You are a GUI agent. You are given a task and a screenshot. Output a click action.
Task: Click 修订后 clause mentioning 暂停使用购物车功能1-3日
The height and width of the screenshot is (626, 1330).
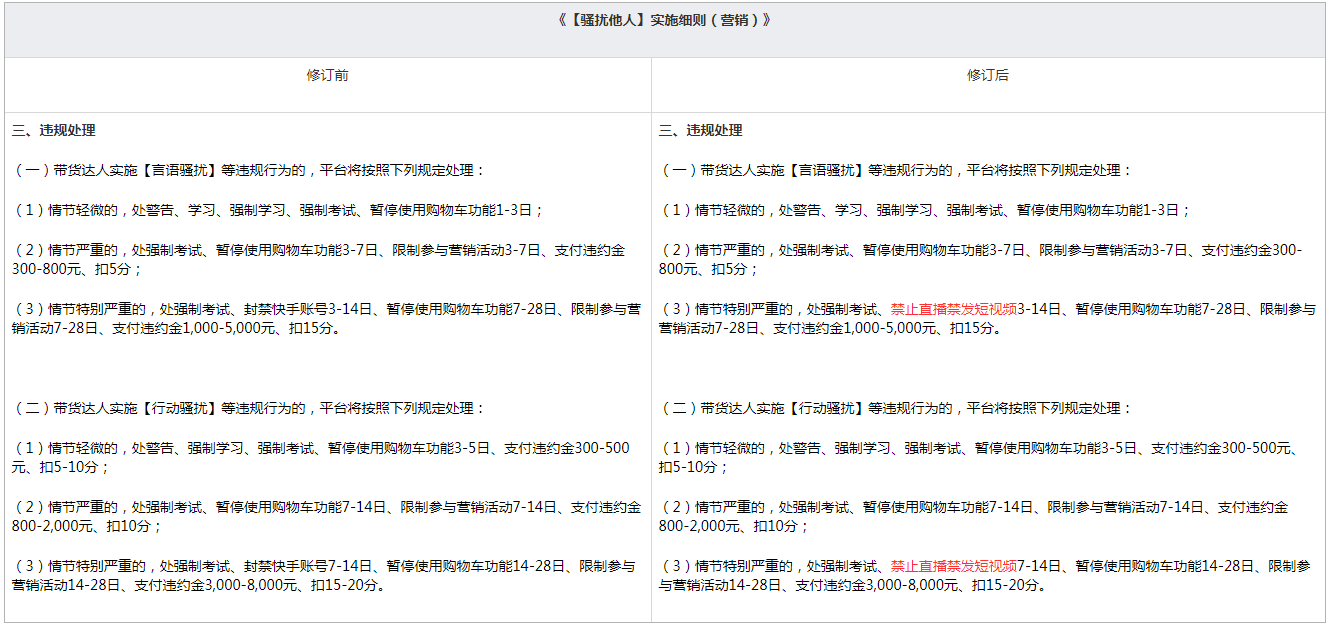[x=926, y=211]
